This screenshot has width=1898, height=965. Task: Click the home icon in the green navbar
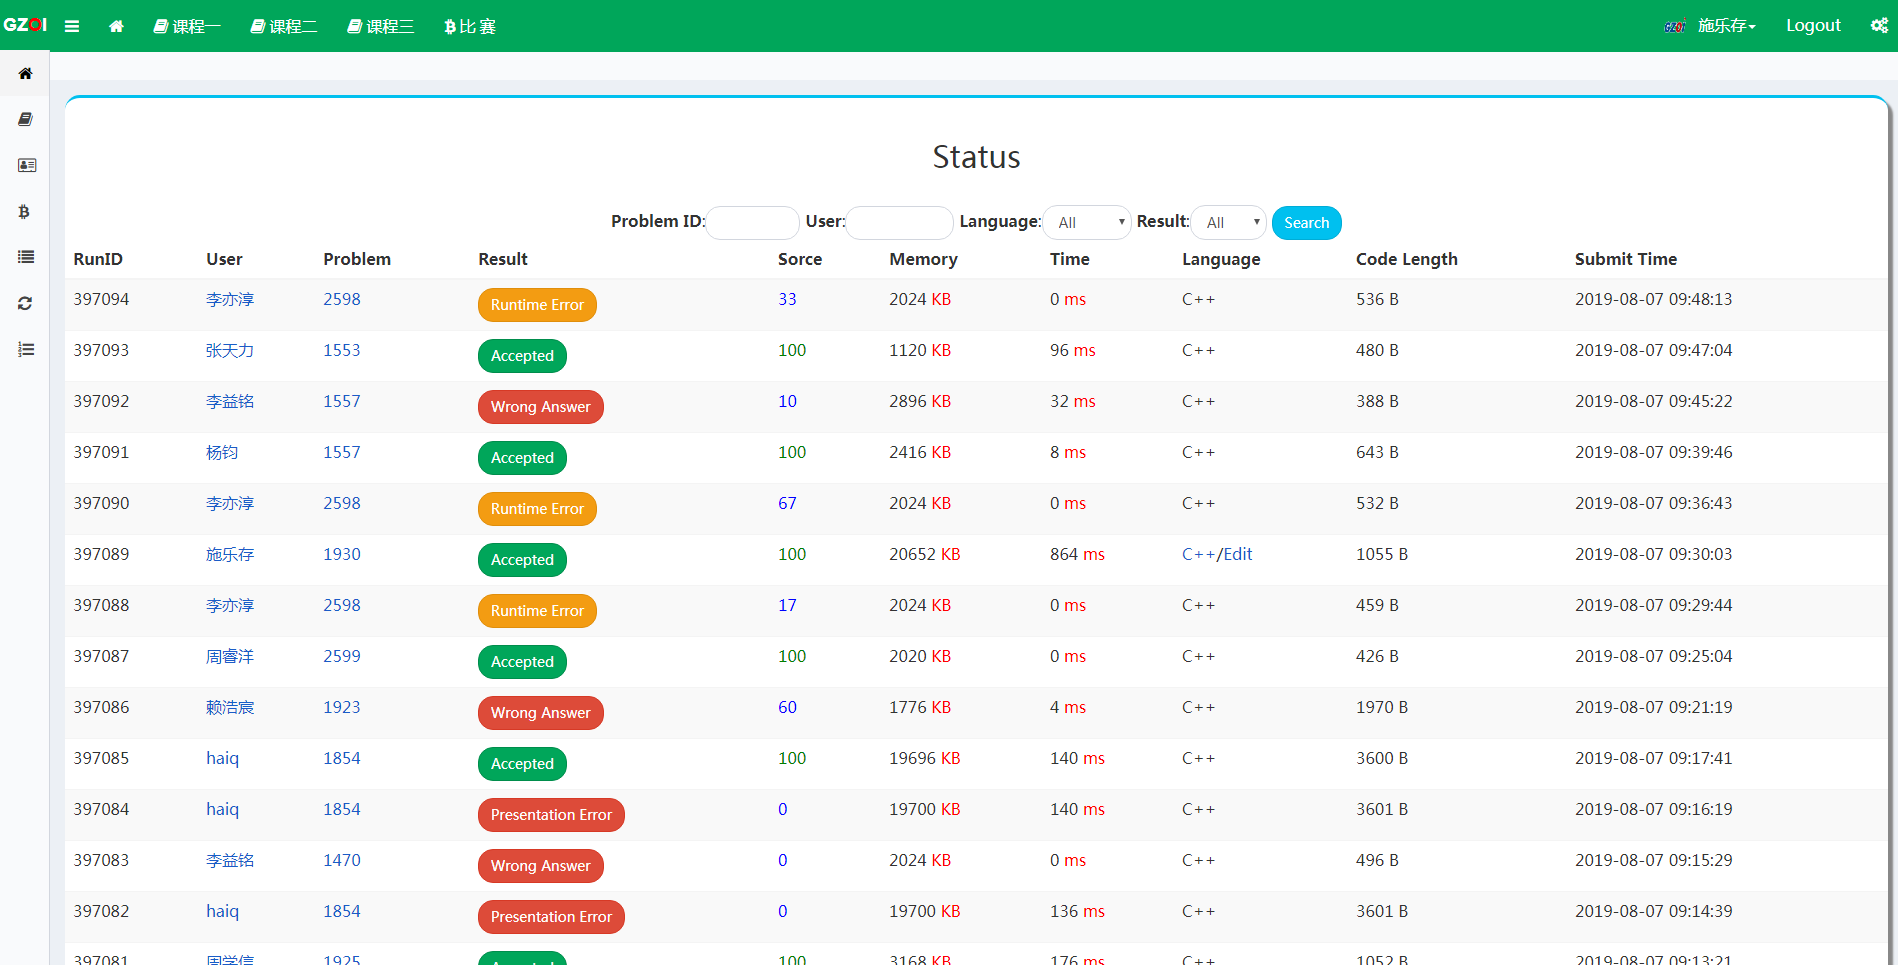click(116, 26)
